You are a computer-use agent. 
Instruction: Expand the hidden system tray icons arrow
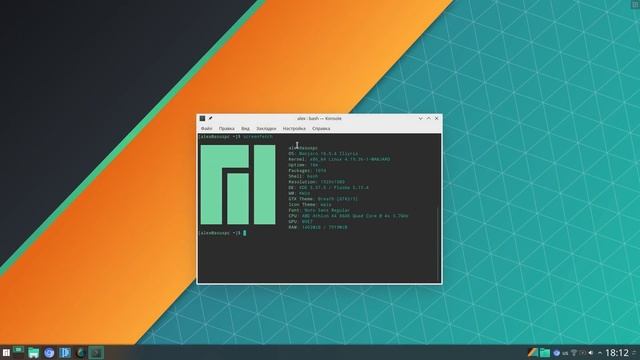[600, 353]
